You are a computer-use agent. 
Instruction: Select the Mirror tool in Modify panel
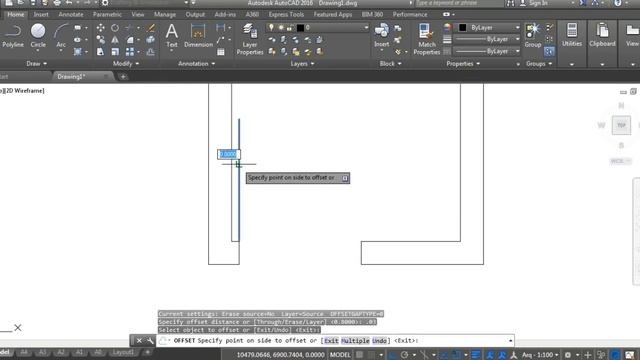(x=115, y=40)
